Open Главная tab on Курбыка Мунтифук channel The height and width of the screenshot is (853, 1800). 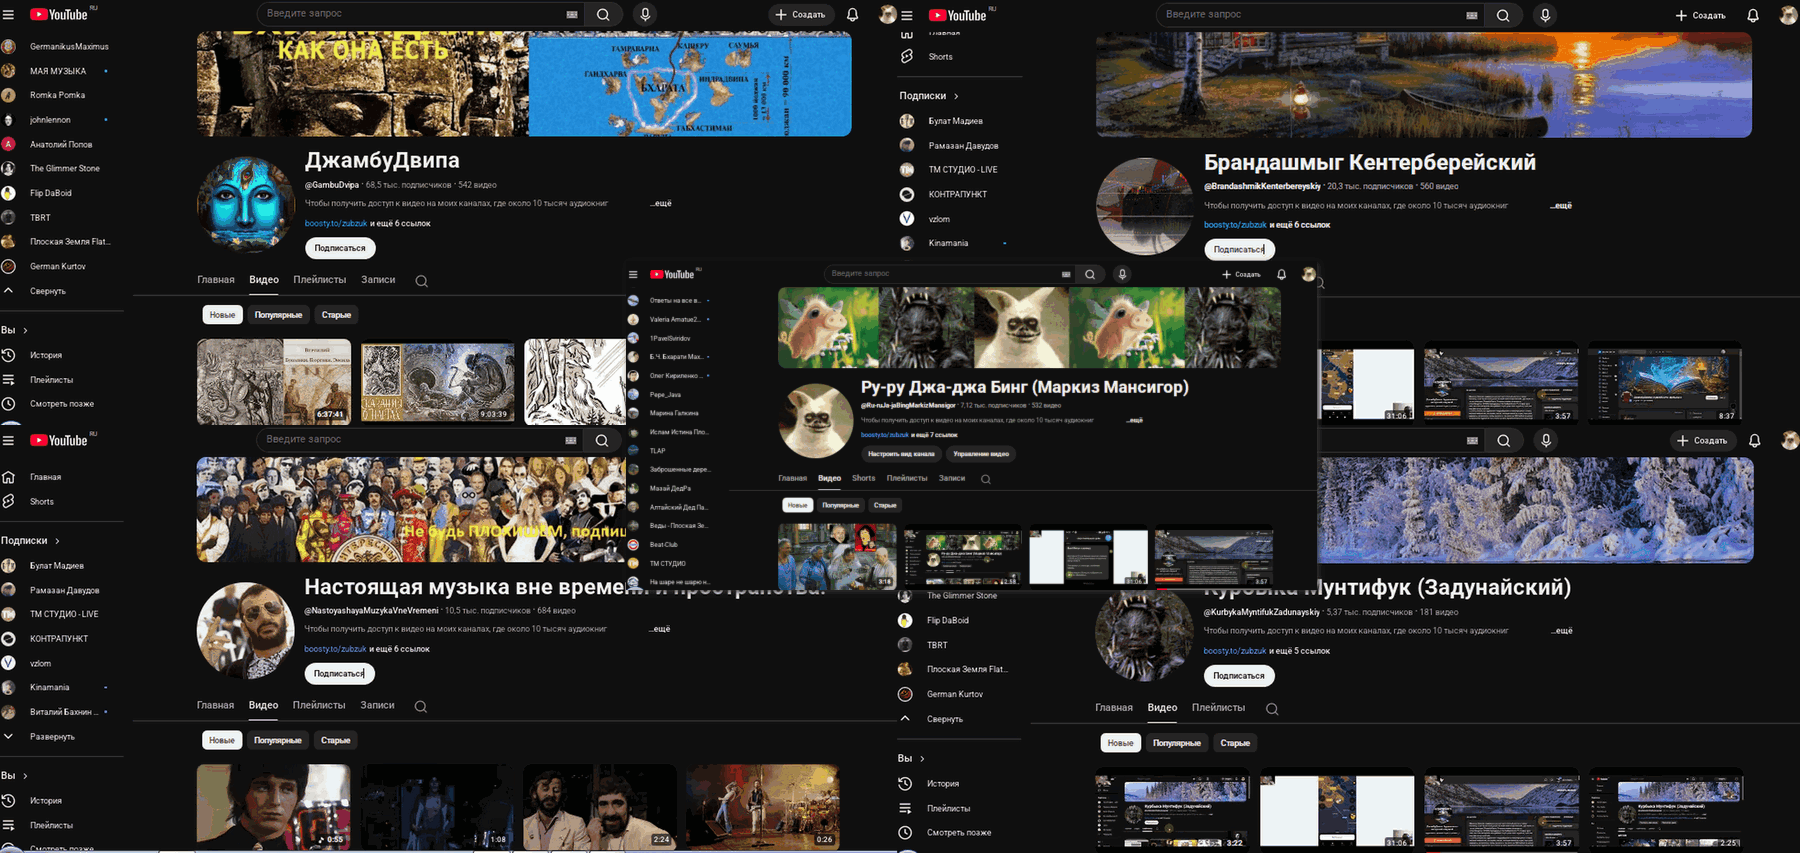1114,708
